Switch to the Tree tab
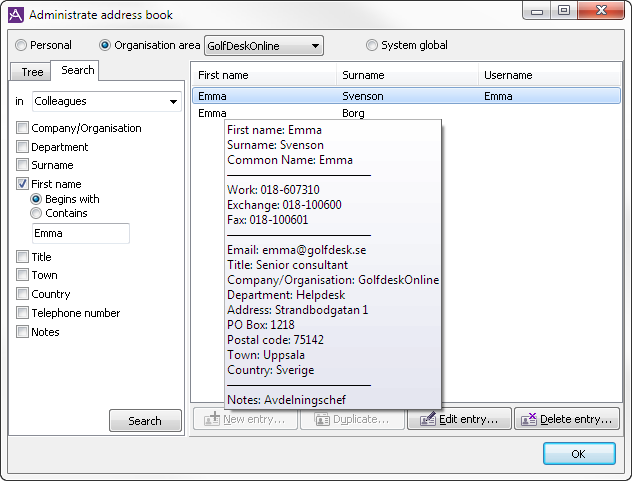632x481 pixels. pos(32,72)
